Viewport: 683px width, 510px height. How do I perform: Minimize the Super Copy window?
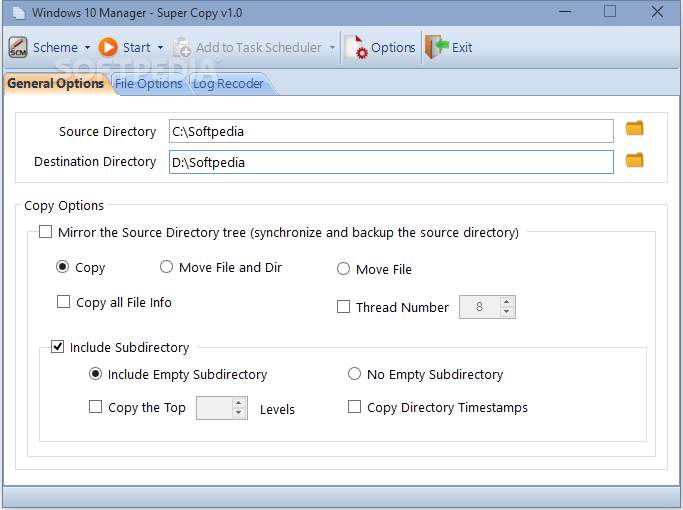[565, 12]
